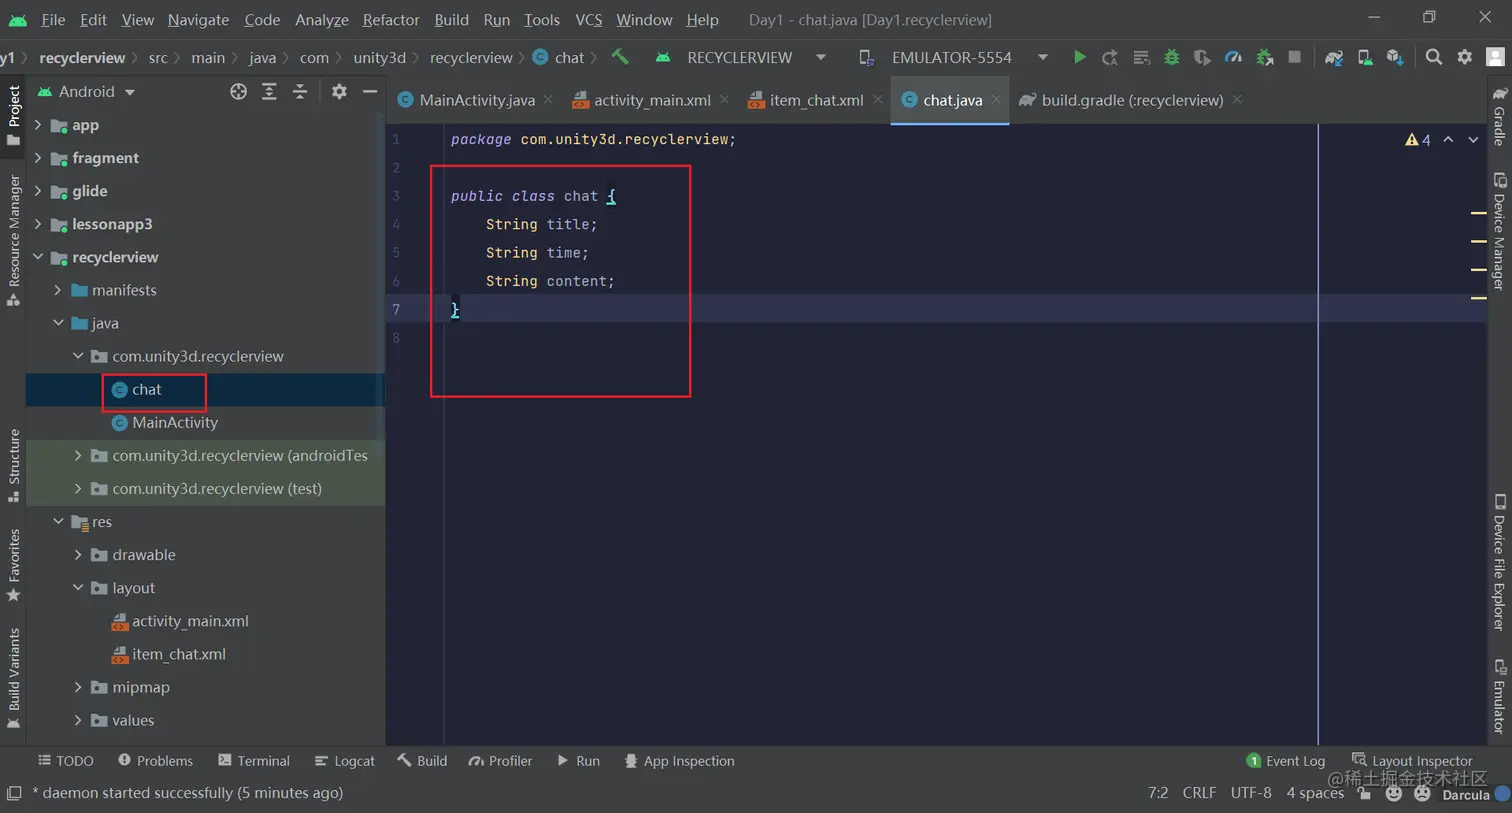Open the EMULATOR-5554 device dropdown
The height and width of the screenshot is (813, 1512).
tap(952, 57)
